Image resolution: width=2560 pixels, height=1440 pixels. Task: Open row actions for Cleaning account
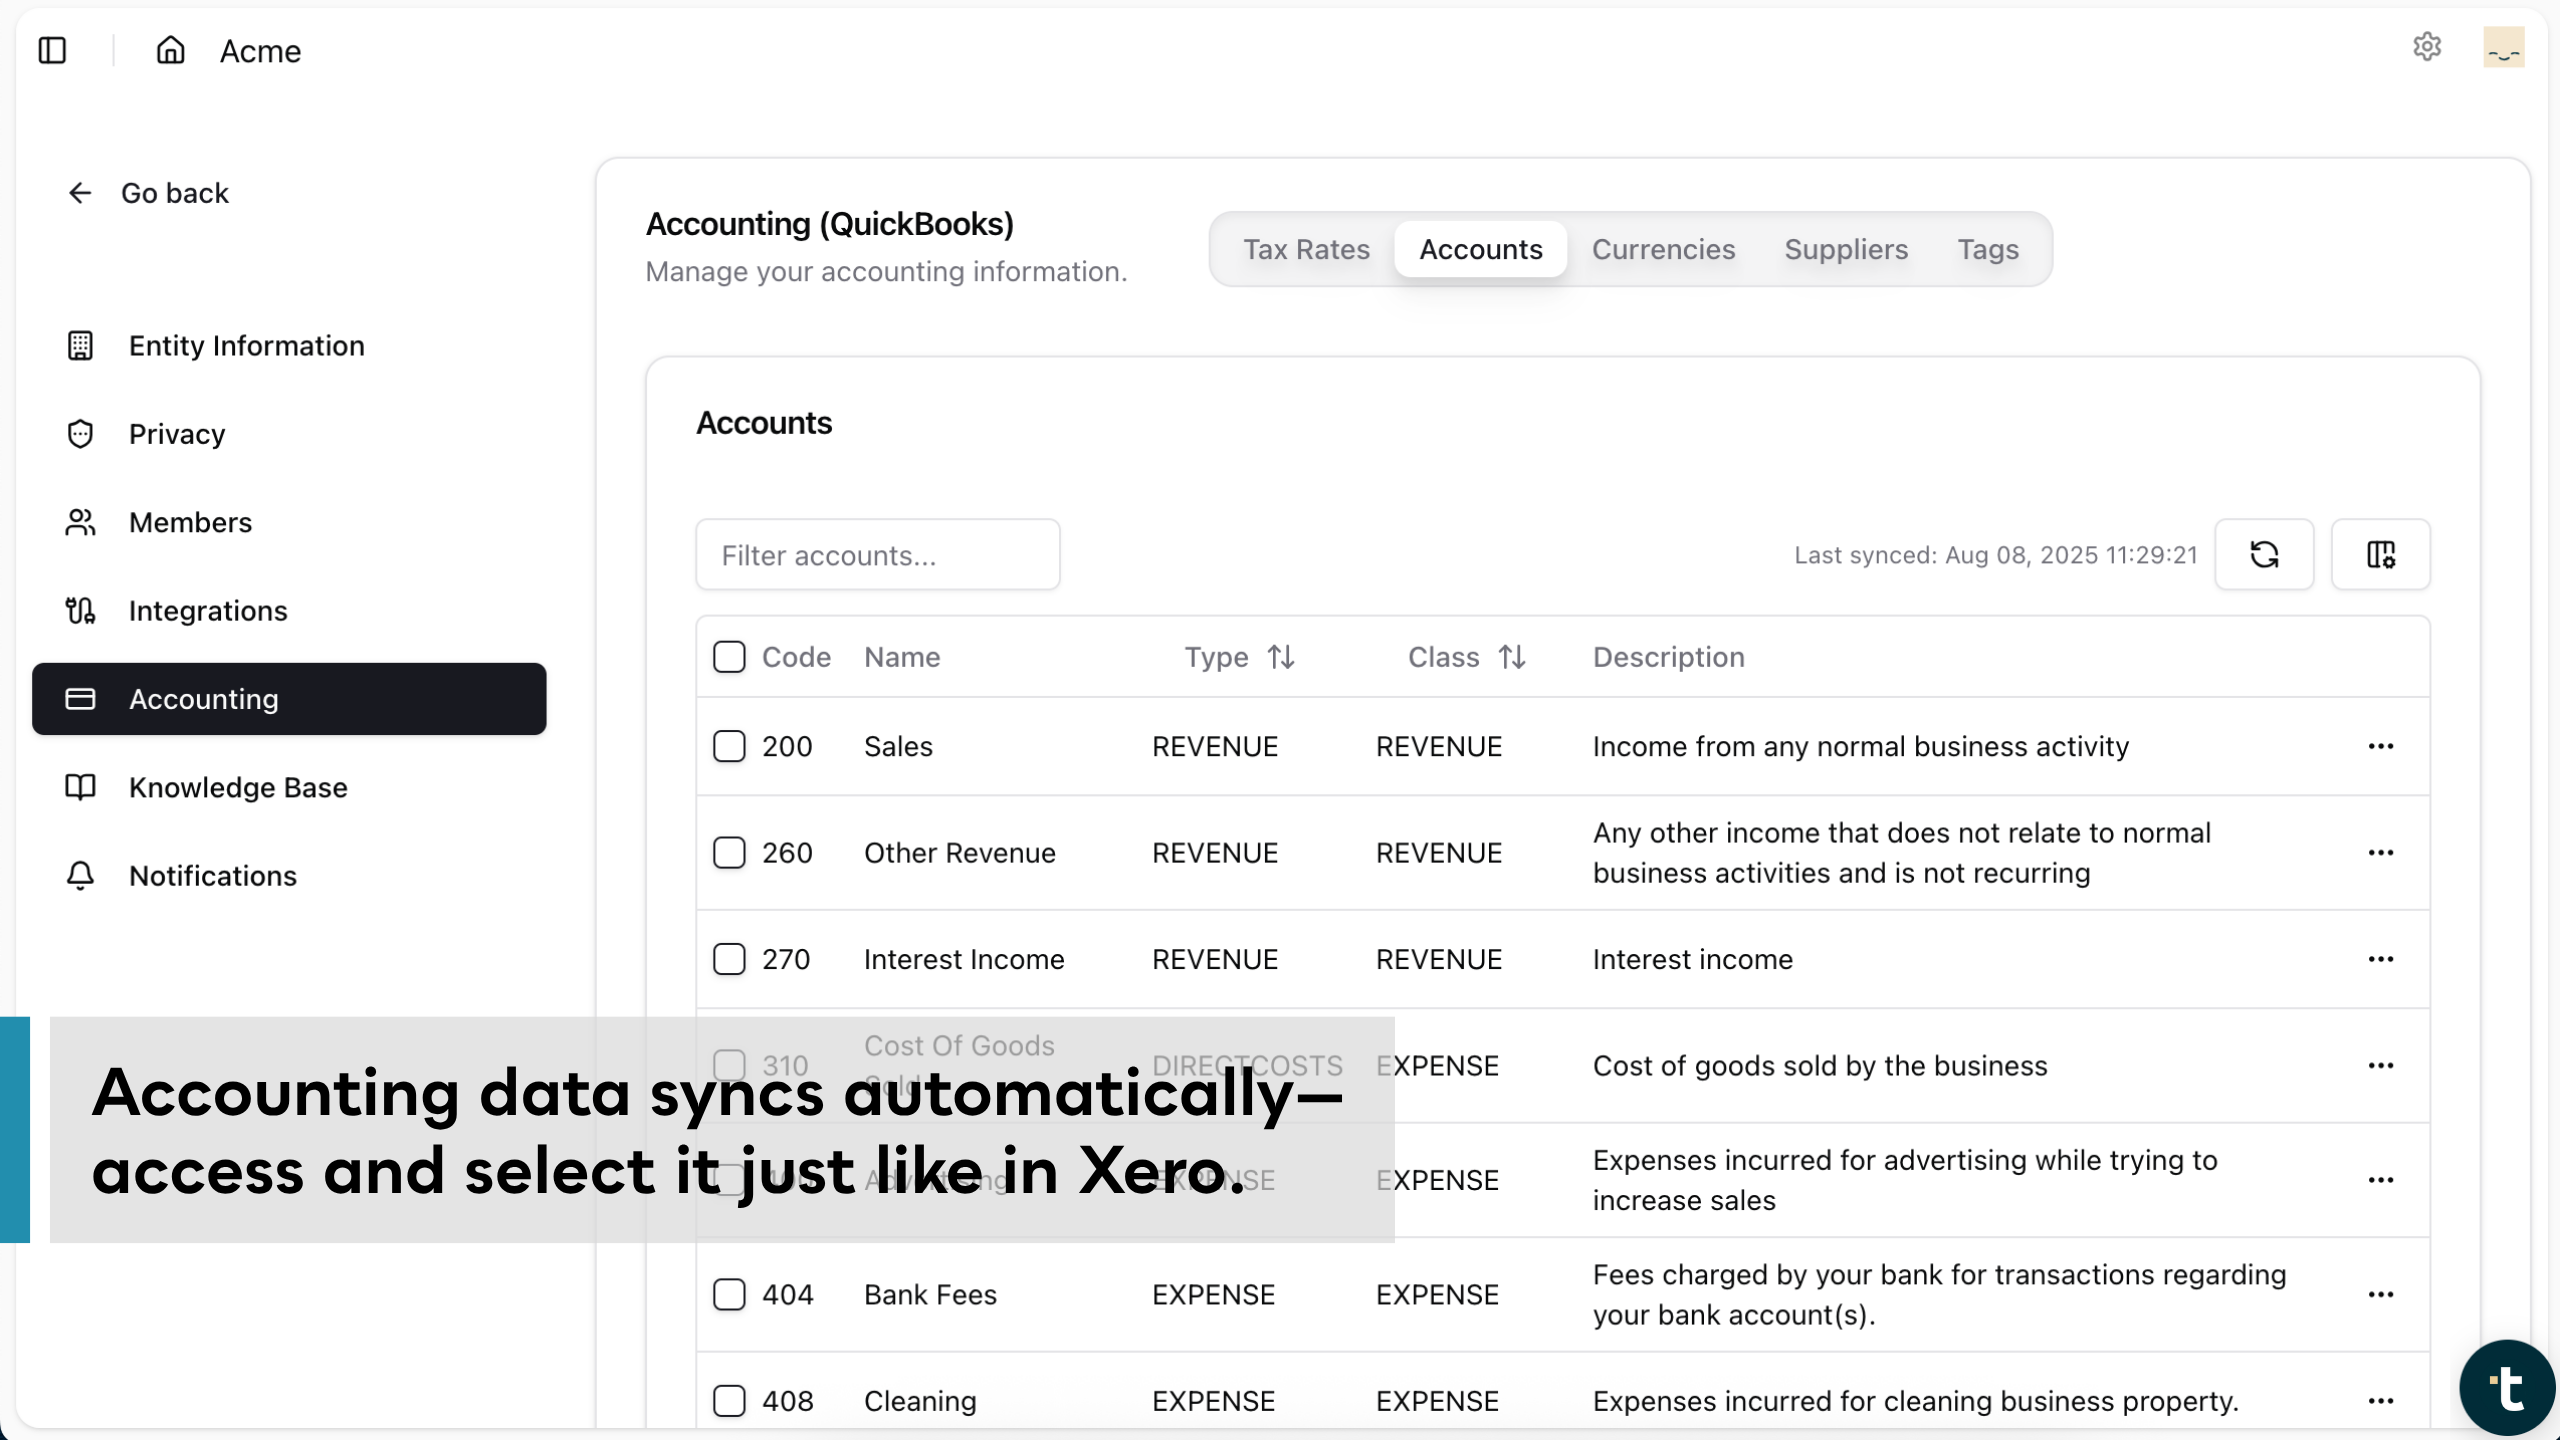[x=2381, y=1401]
